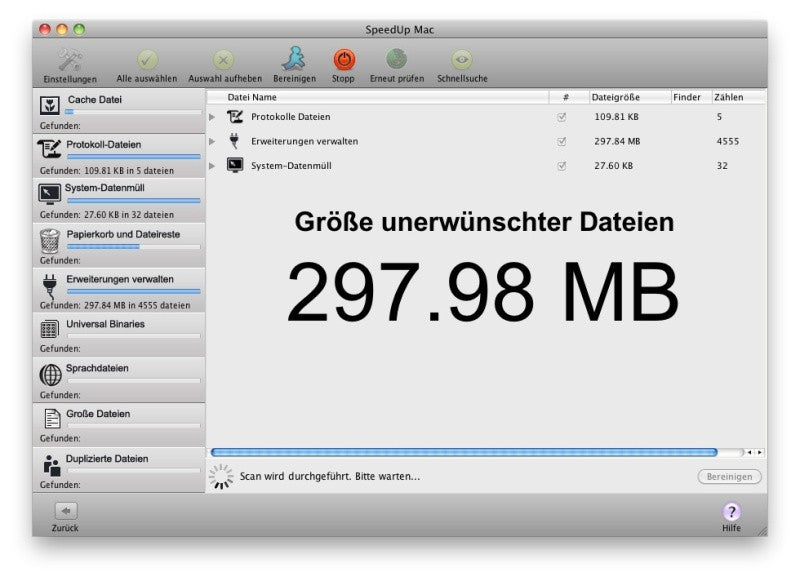Click the main scan progress bar
The height and width of the screenshot is (581, 800).
[477, 452]
